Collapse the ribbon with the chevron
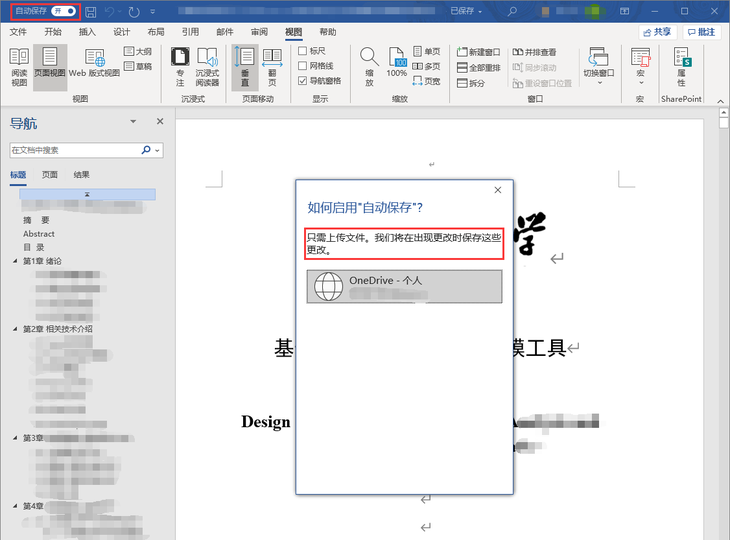This screenshot has height=540, width=730. pyautogui.click(x=720, y=101)
